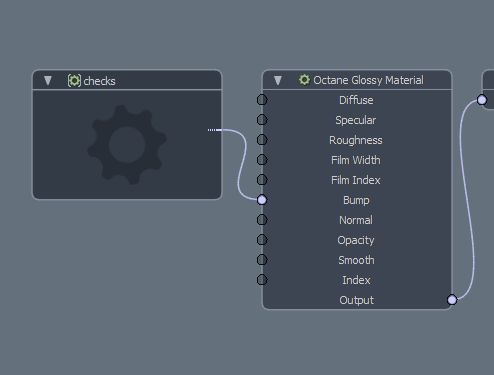The image size is (494, 375).
Task: Select the Film Width input pin
Action: coord(262,160)
